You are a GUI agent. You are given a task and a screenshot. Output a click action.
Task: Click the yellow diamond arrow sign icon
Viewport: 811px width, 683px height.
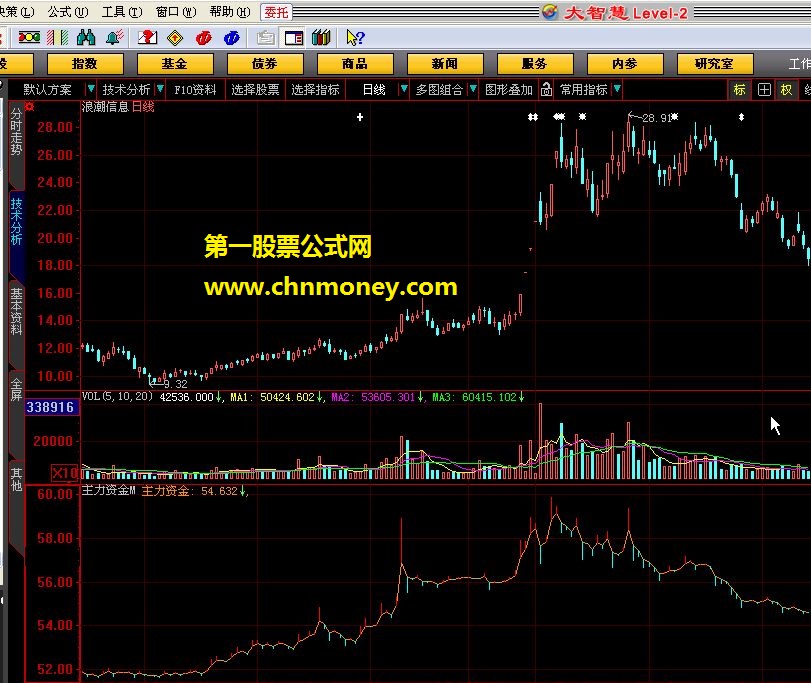(x=175, y=38)
